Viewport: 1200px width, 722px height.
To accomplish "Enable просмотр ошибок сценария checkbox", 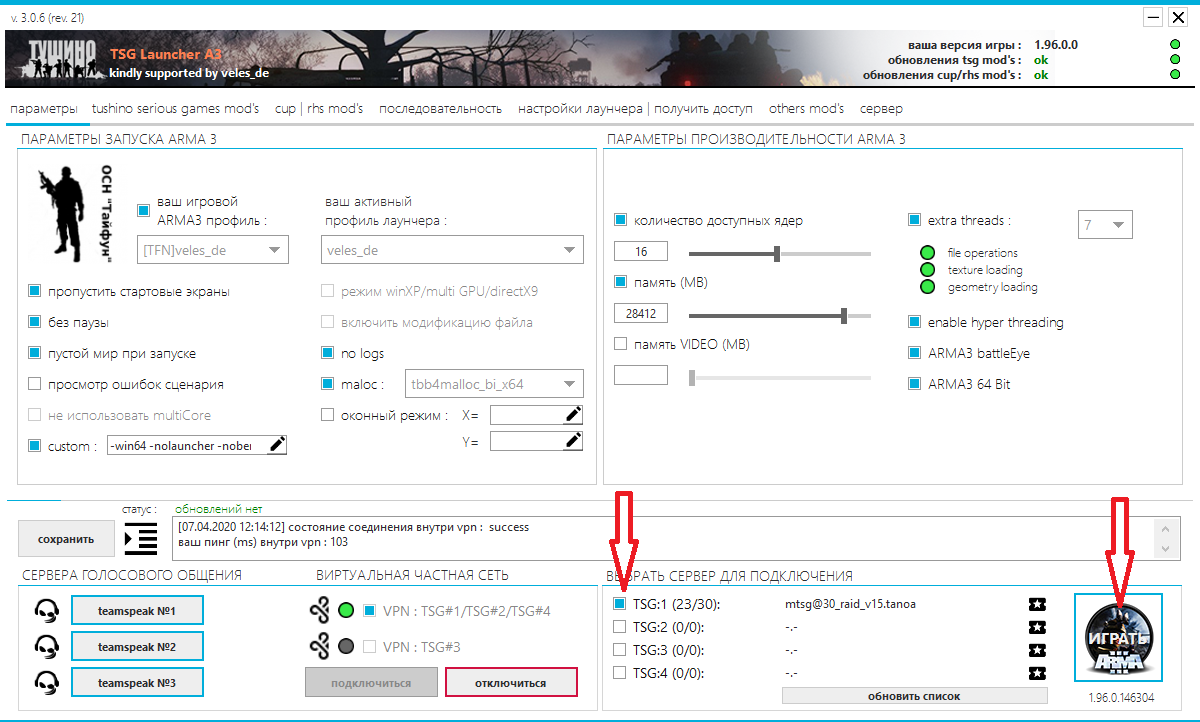I will [x=35, y=384].
